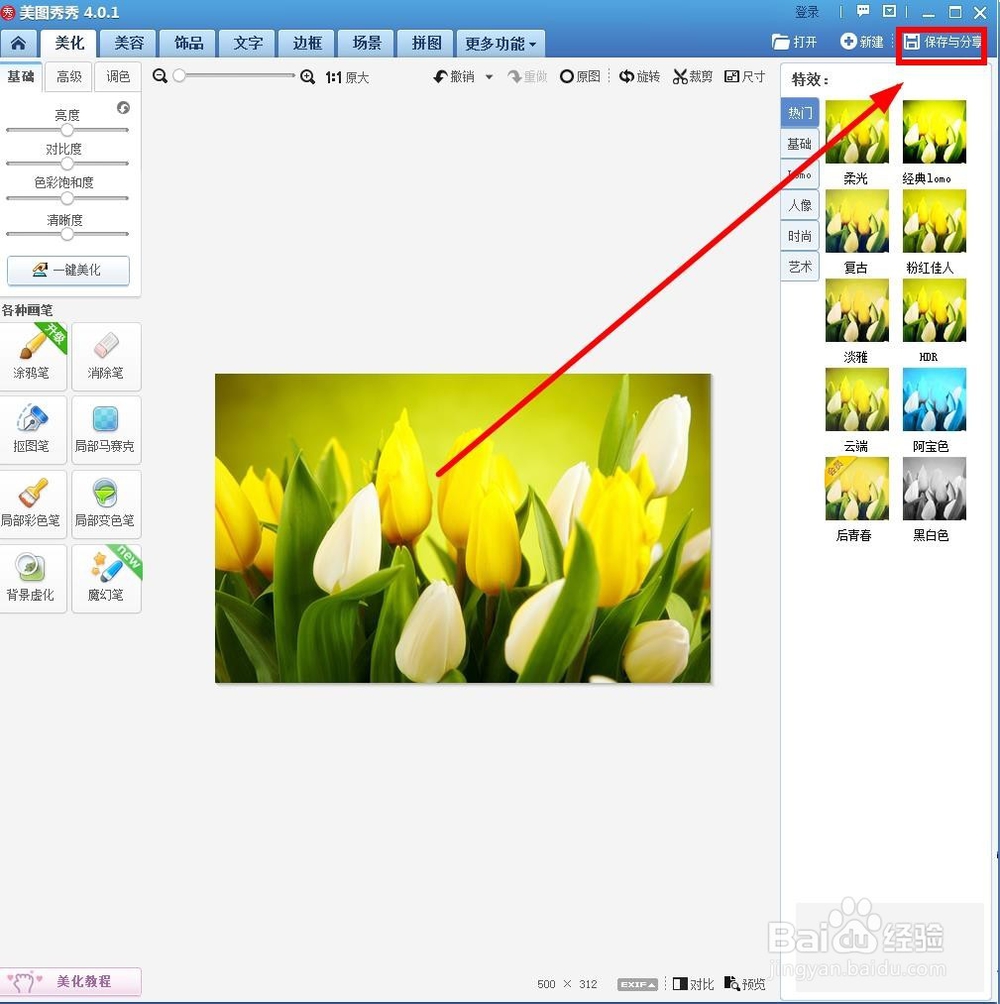Select the 人像 effects category
This screenshot has height=1004, width=1000.
(x=800, y=206)
